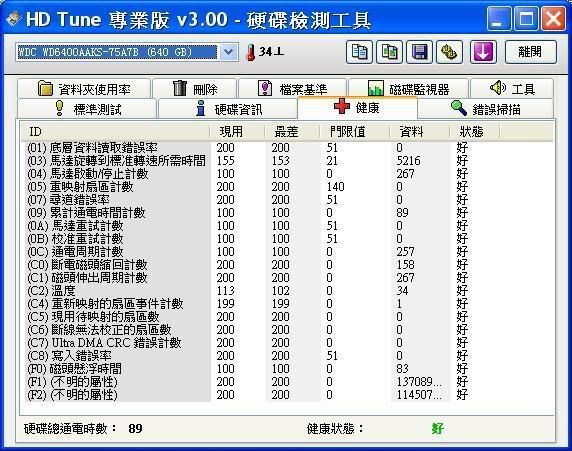Click data value 5216 in row 03

[409, 161]
